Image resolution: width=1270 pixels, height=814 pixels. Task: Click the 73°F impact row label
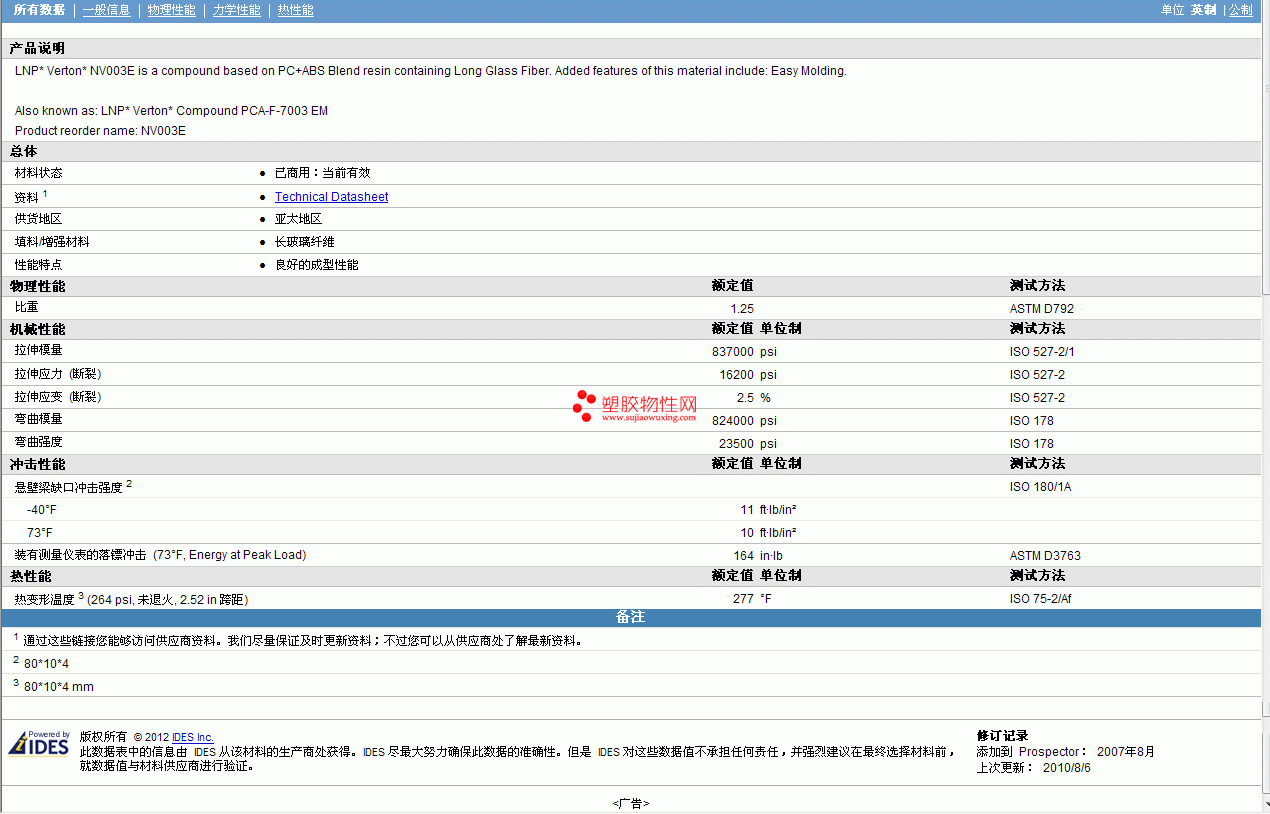point(40,533)
